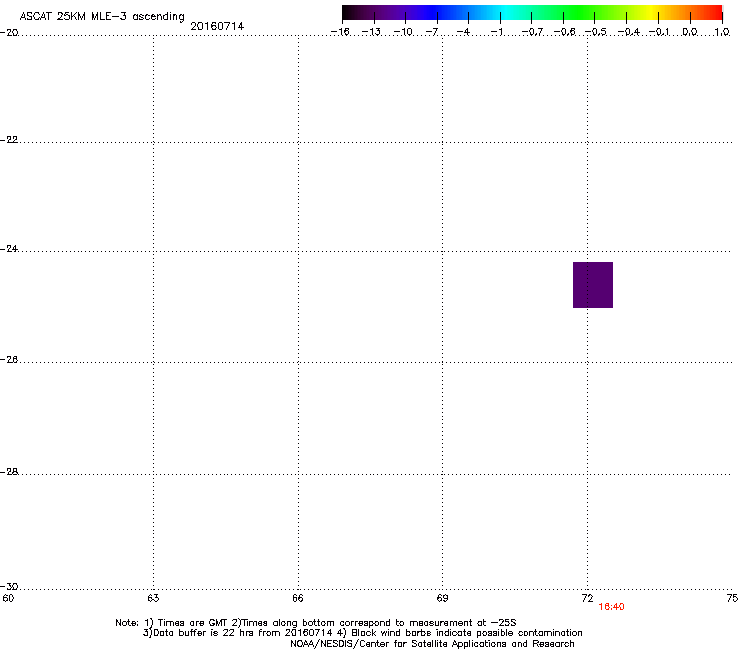Click the longitude label 72
The width and height of the screenshot is (740, 650).
[588, 598]
